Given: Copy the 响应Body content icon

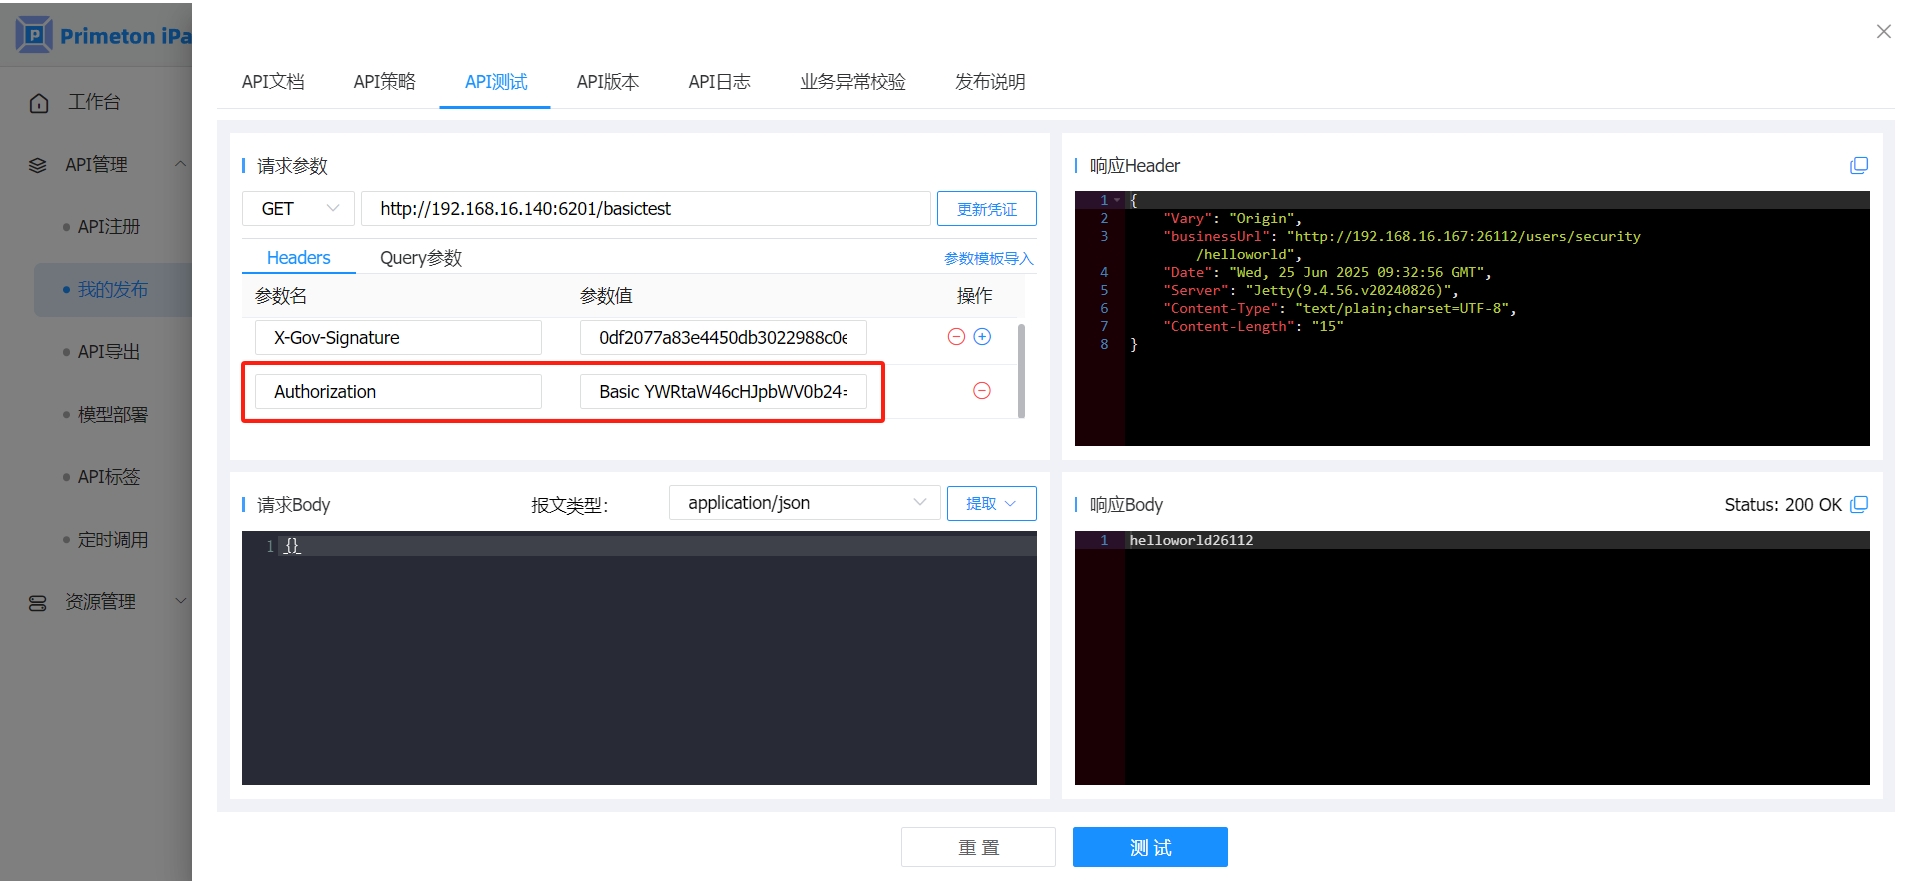Looking at the screenshot, I should [x=1858, y=505].
